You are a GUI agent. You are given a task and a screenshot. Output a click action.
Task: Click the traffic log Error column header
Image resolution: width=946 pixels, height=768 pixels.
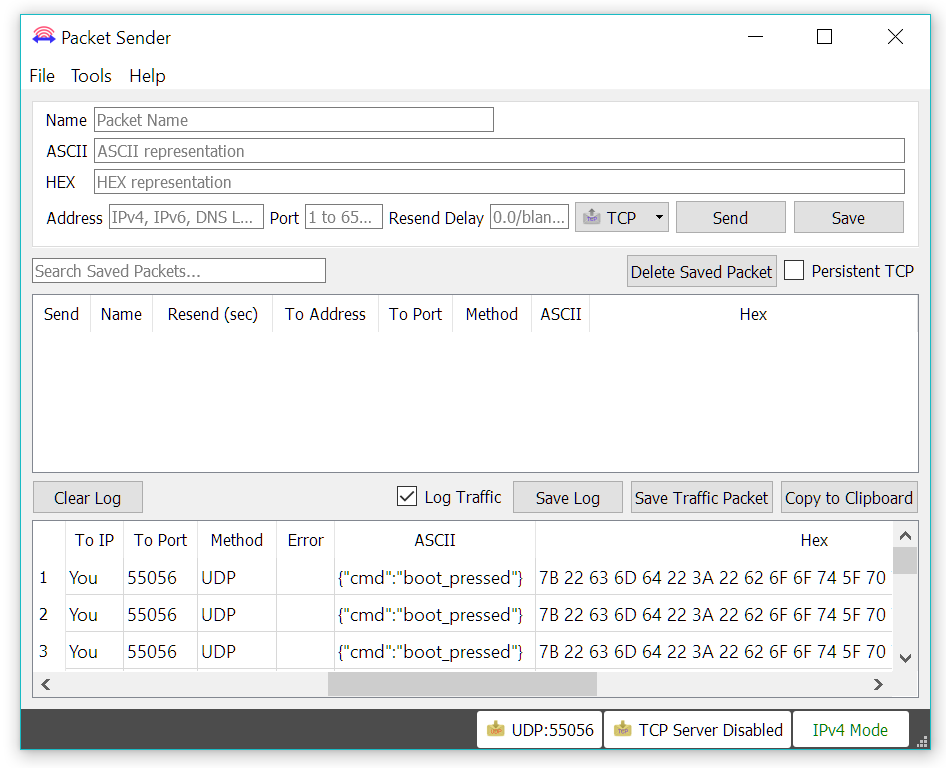pyautogui.click(x=305, y=540)
